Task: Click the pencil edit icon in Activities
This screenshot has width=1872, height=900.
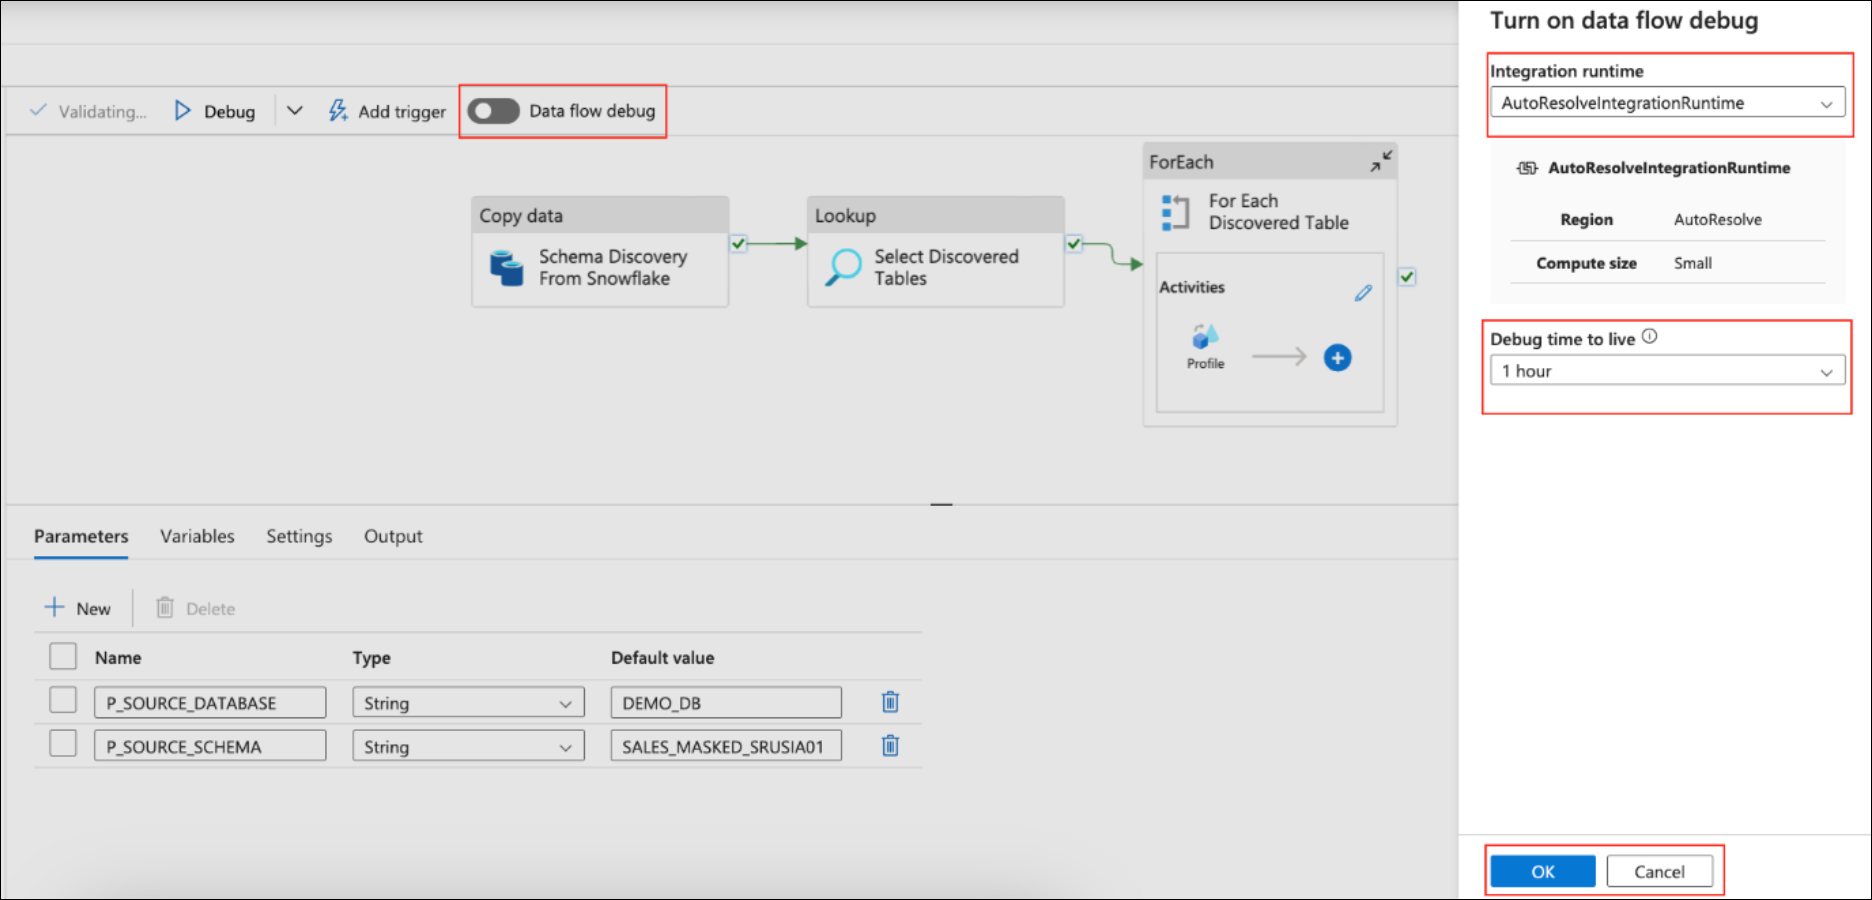Action: tap(1363, 293)
